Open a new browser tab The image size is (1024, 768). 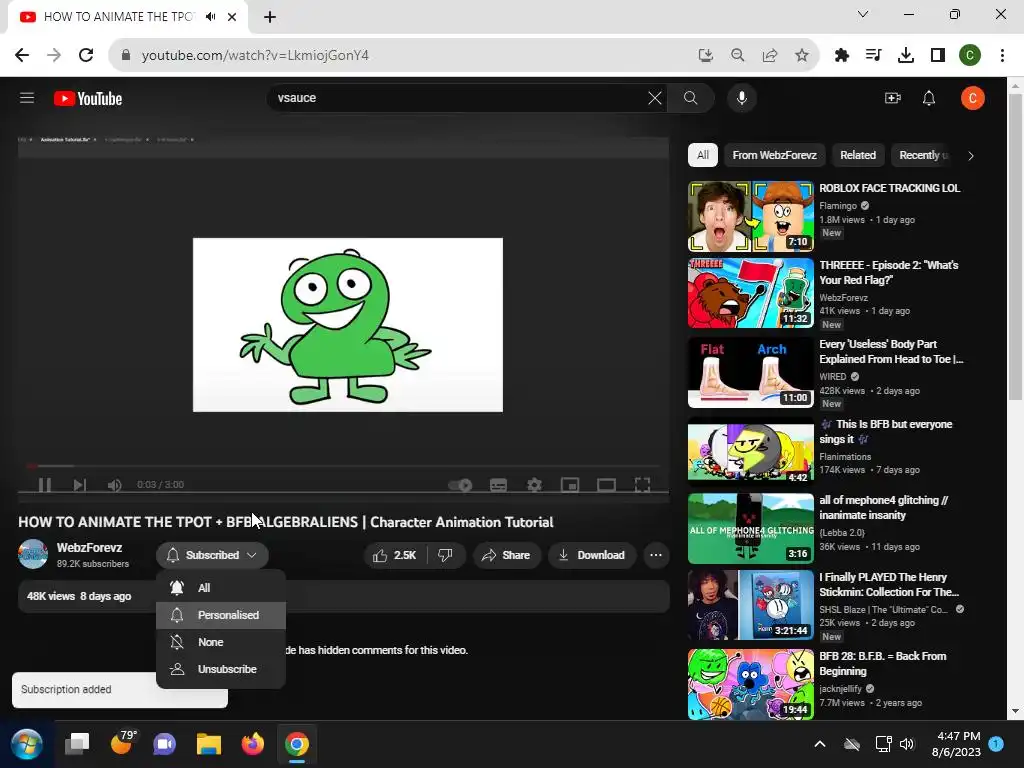pos(270,17)
